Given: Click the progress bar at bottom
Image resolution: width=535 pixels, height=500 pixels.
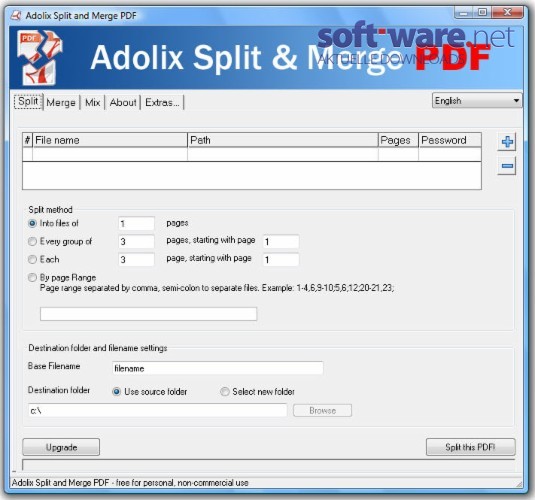Looking at the screenshot, I should [x=269, y=465].
